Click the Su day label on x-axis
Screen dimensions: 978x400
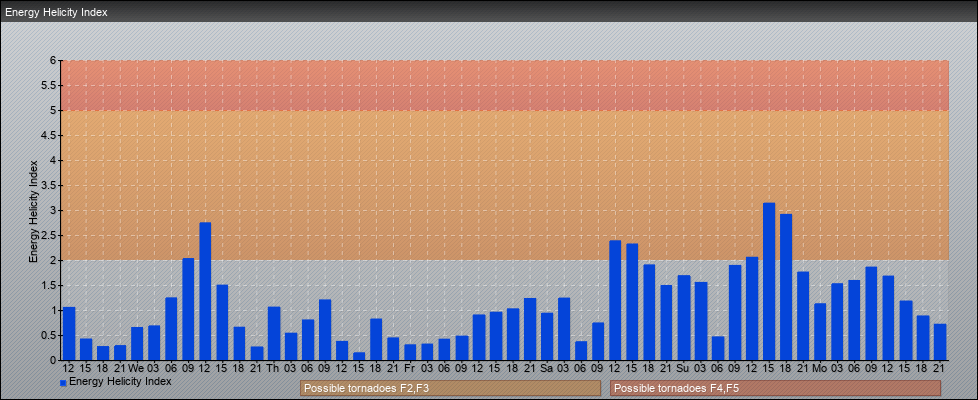click(684, 368)
